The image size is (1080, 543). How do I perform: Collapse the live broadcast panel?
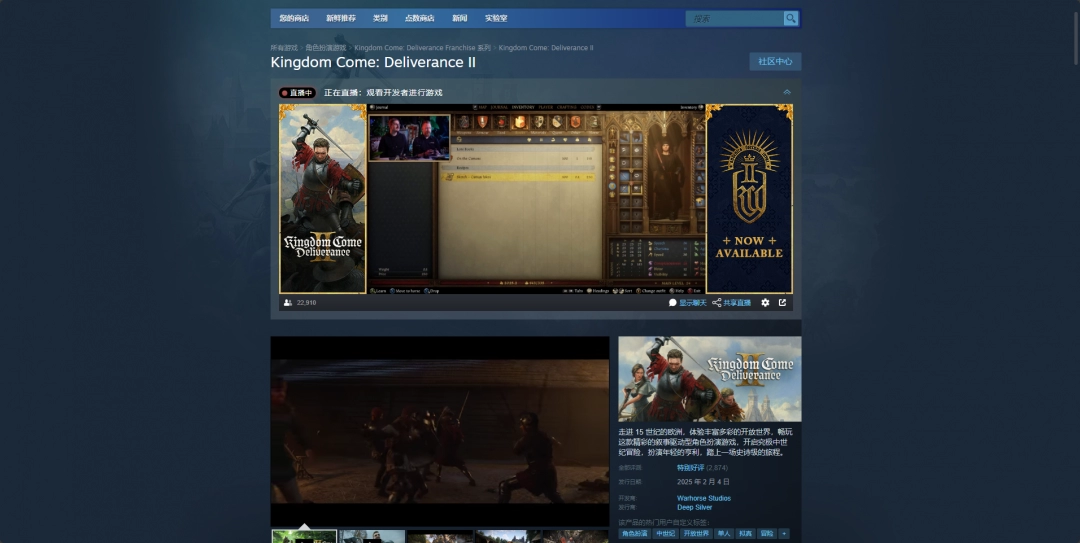coord(786,92)
